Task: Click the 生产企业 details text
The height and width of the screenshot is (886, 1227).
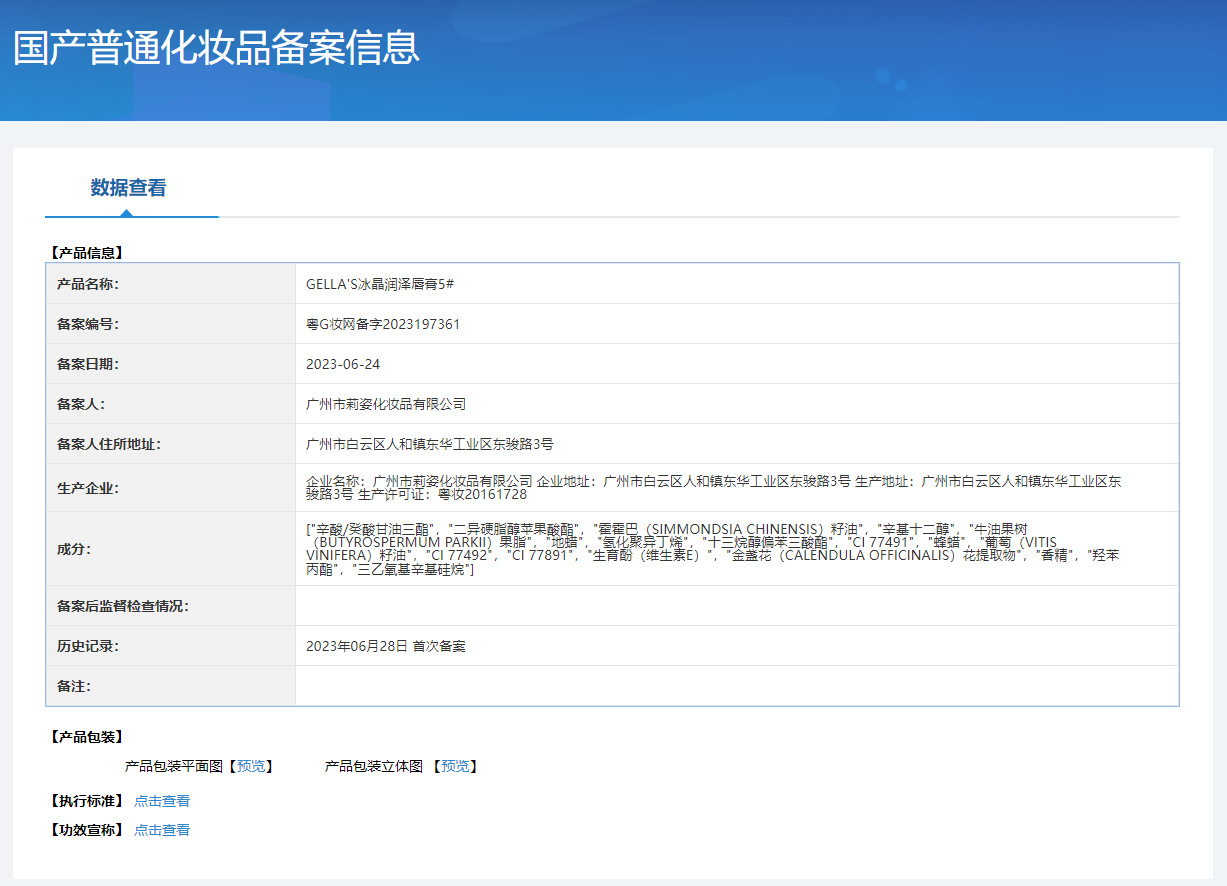Action: pos(713,488)
